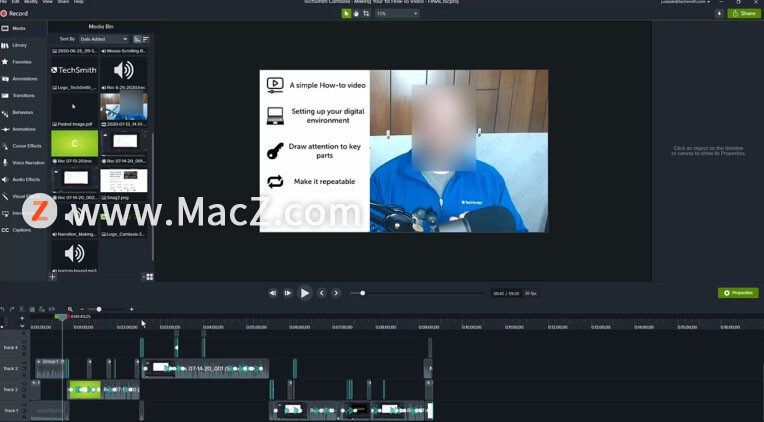Open the Voice Narration panel

(x=22, y=163)
